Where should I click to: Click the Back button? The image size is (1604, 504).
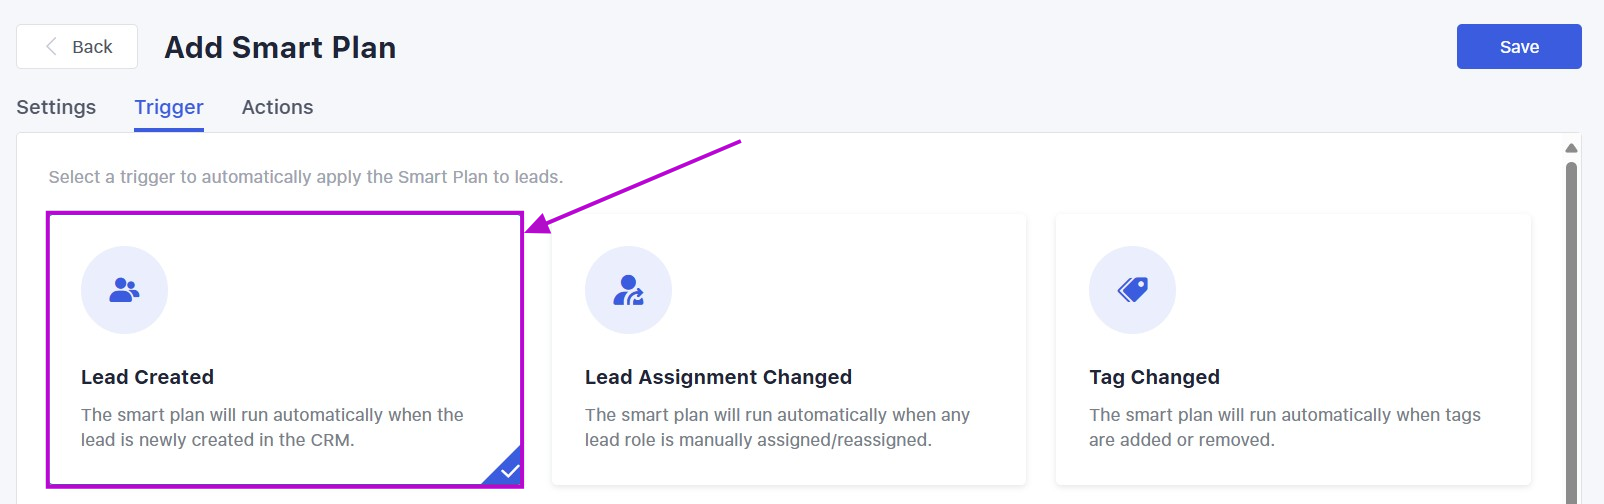[x=77, y=47]
